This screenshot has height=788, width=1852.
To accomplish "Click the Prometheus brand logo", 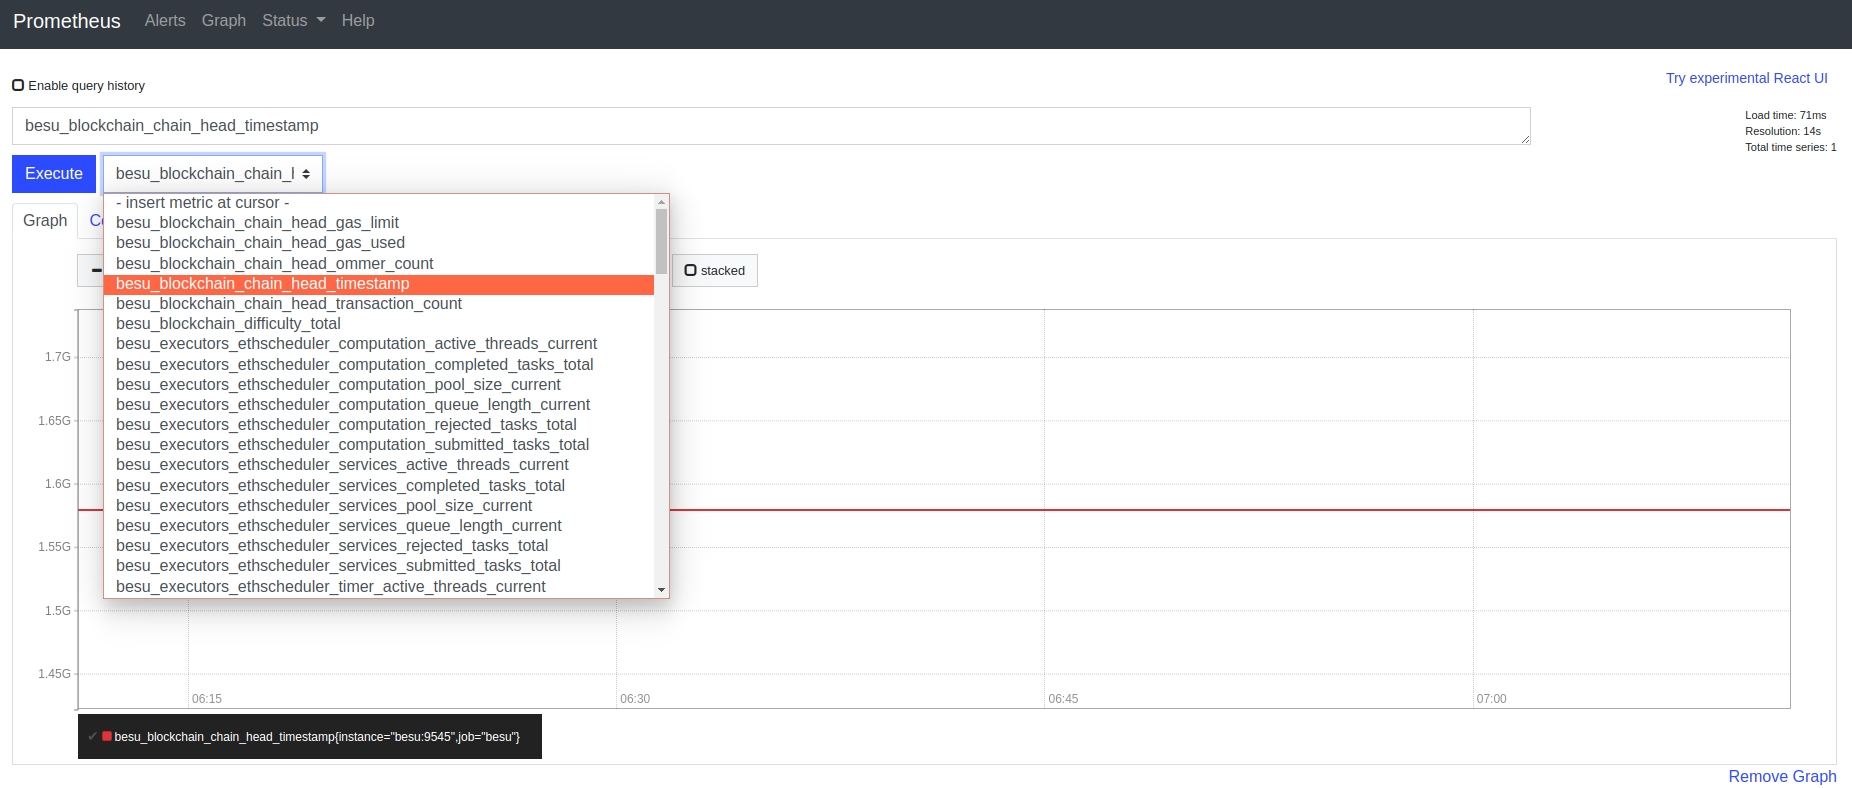I will pos(67,21).
